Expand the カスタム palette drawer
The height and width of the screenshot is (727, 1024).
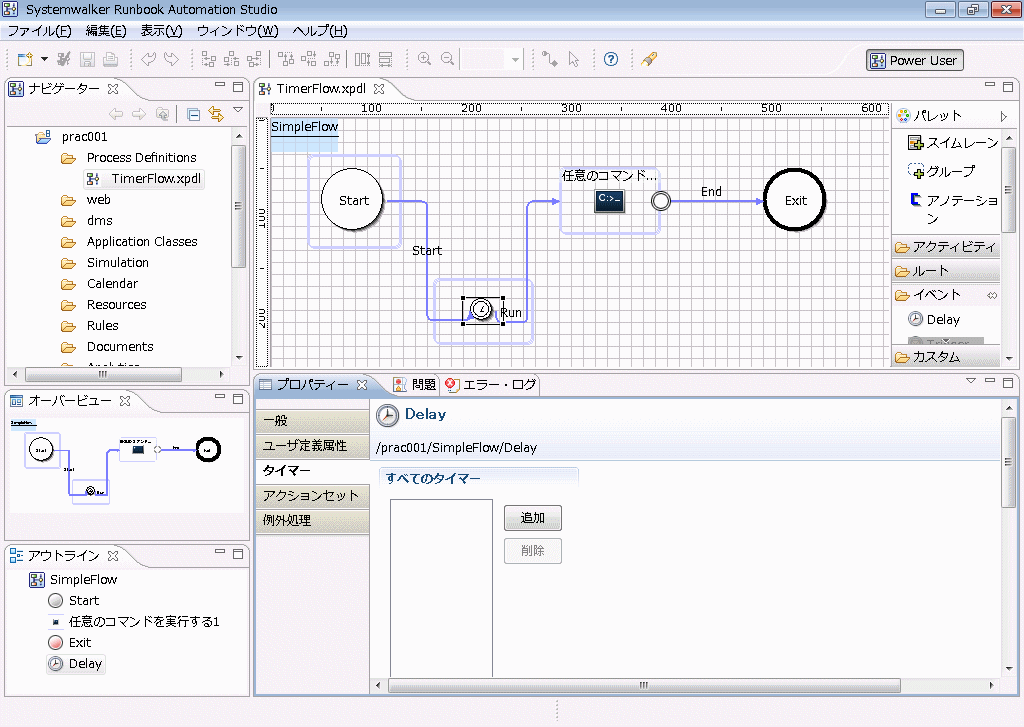click(946, 357)
